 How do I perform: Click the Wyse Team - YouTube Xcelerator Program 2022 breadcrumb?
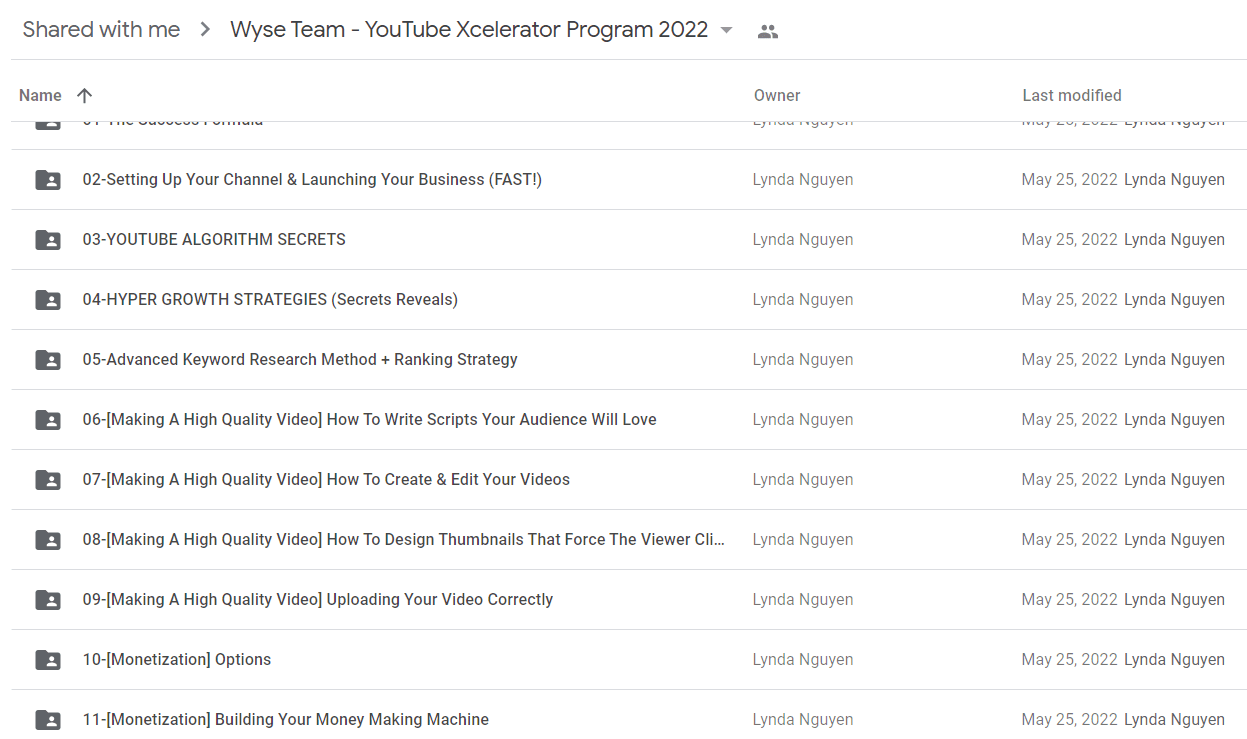pyautogui.click(x=469, y=30)
